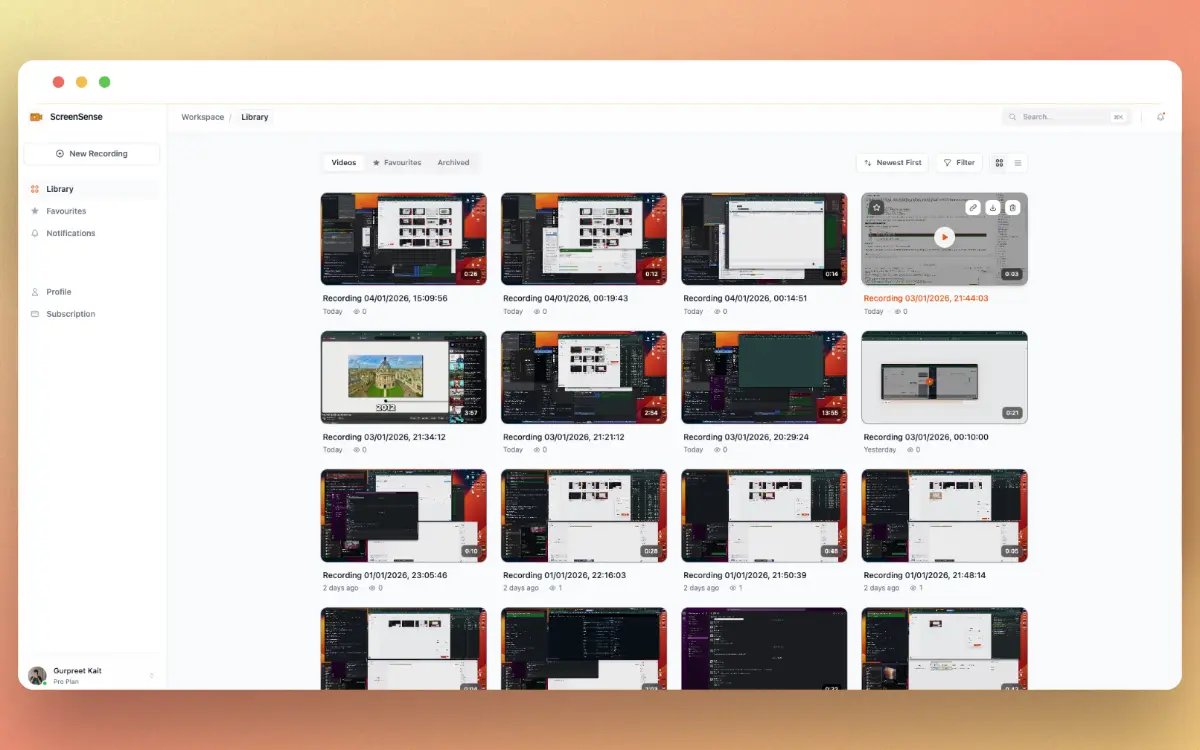The height and width of the screenshot is (750, 1200).
Task: Go to Workspace via the breadcrumb
Action: (202, 117)
